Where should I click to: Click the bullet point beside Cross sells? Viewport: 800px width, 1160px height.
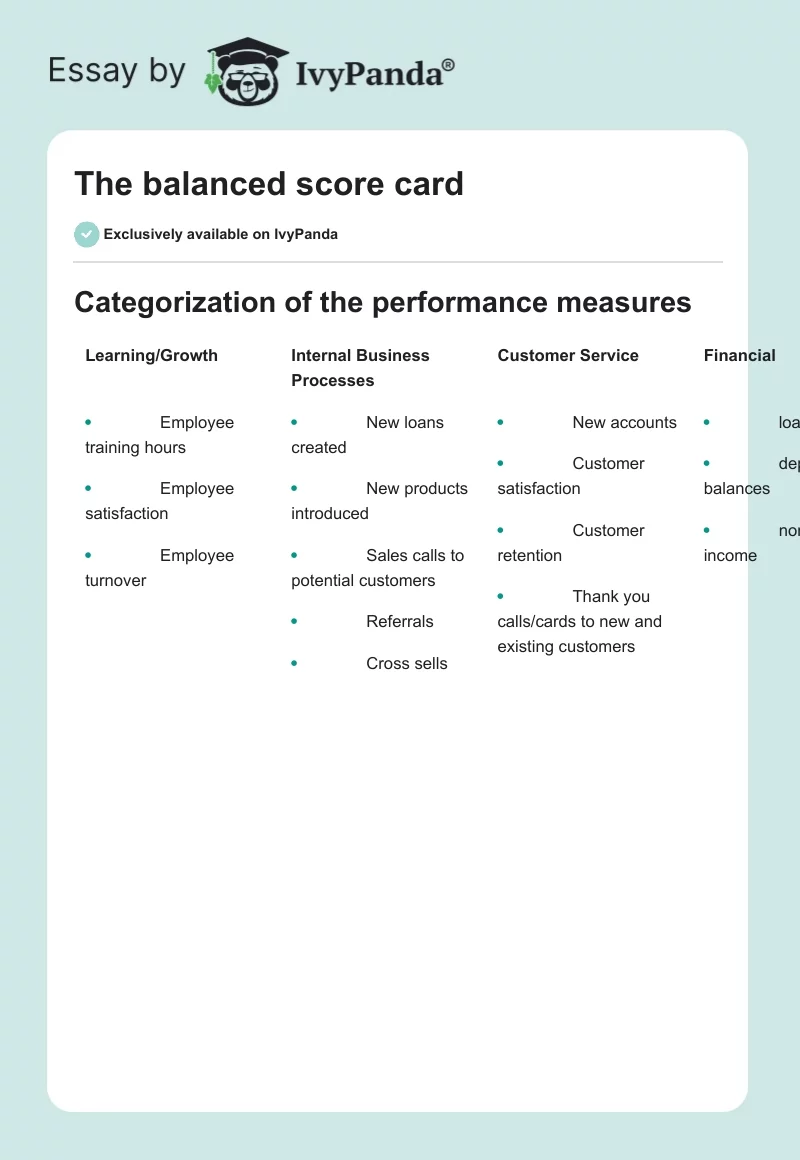coord(294,663)
